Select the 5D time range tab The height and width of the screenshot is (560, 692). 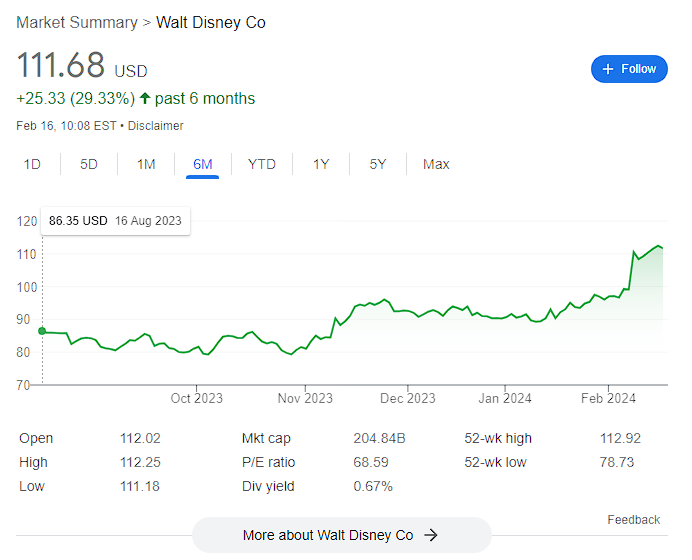88,164
